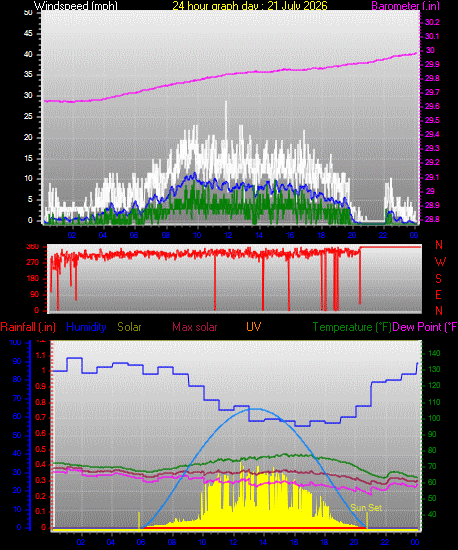Click the 12 hour tick on windspeed chart
Viewport: 458px width, 550px height.
point(228,235)
